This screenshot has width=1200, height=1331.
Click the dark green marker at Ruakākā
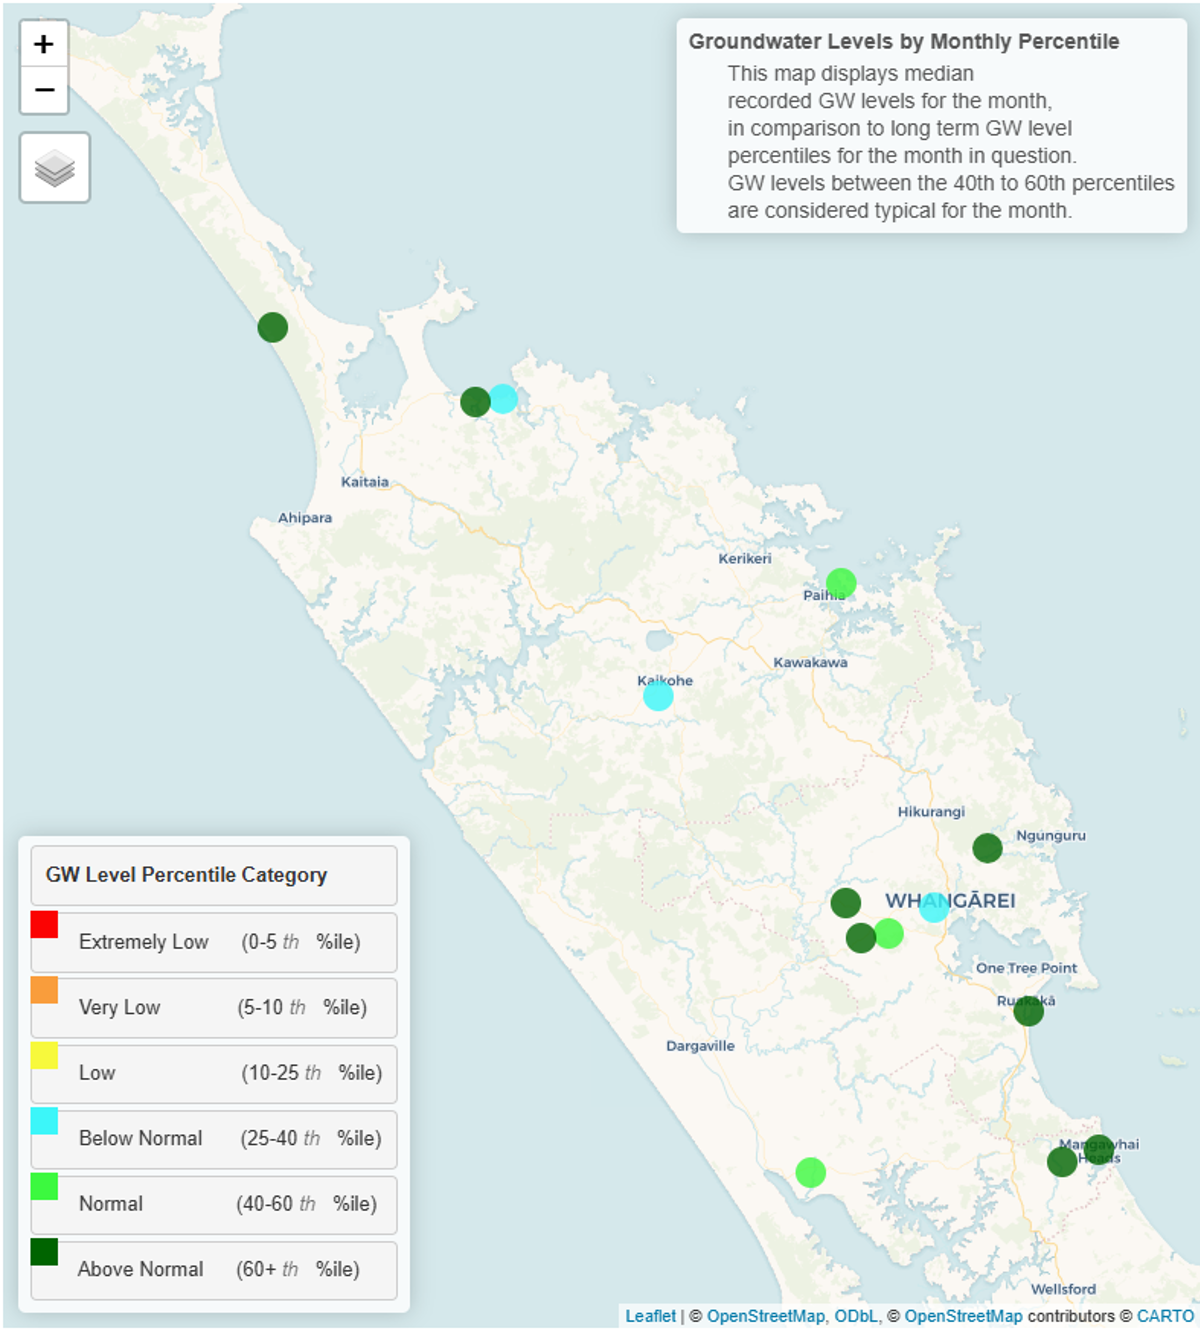(1028, 1011)
